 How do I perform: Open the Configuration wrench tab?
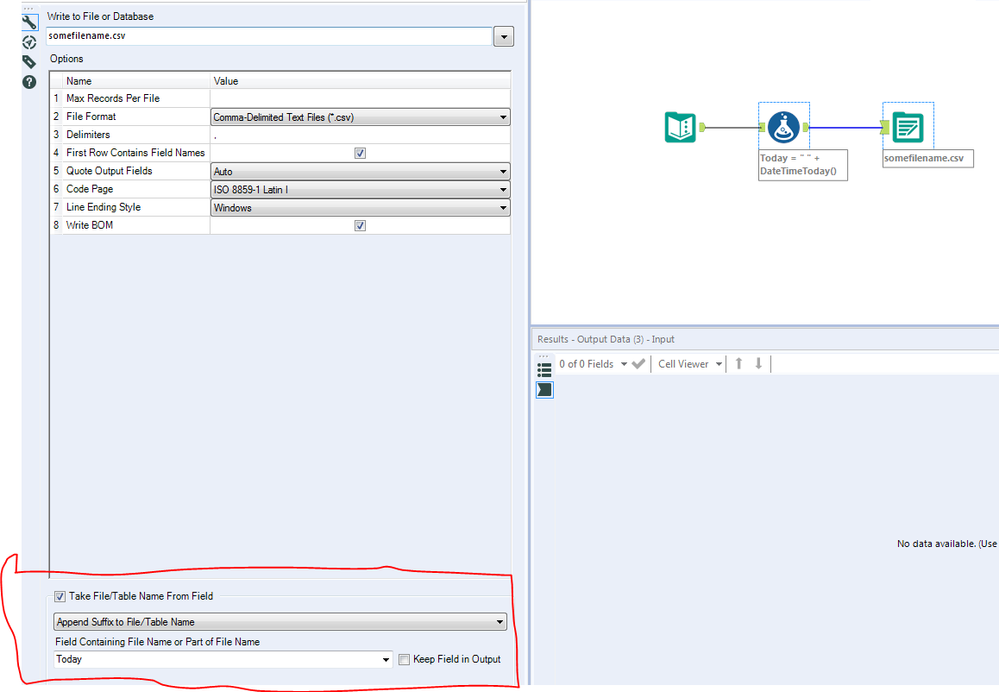[x=29, y=22]
